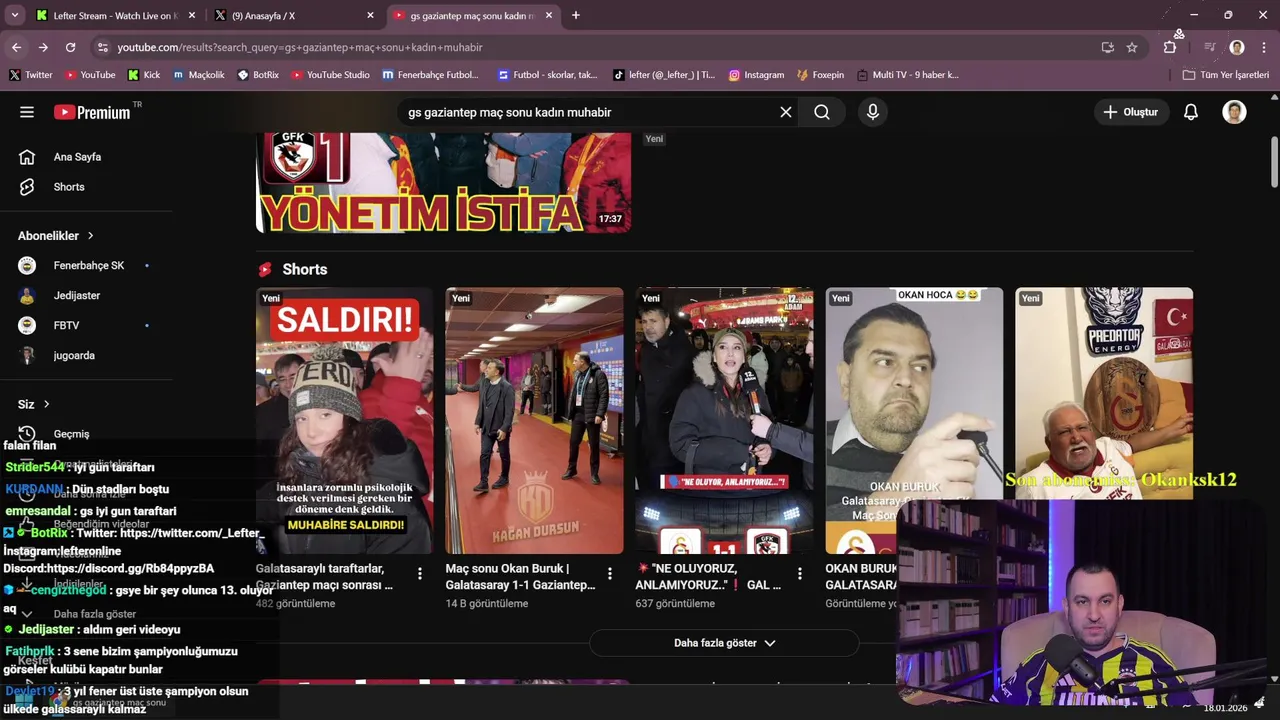Open the Instagram bookmark
This screenshot has height=720, width=1280.
pos(756,75)
